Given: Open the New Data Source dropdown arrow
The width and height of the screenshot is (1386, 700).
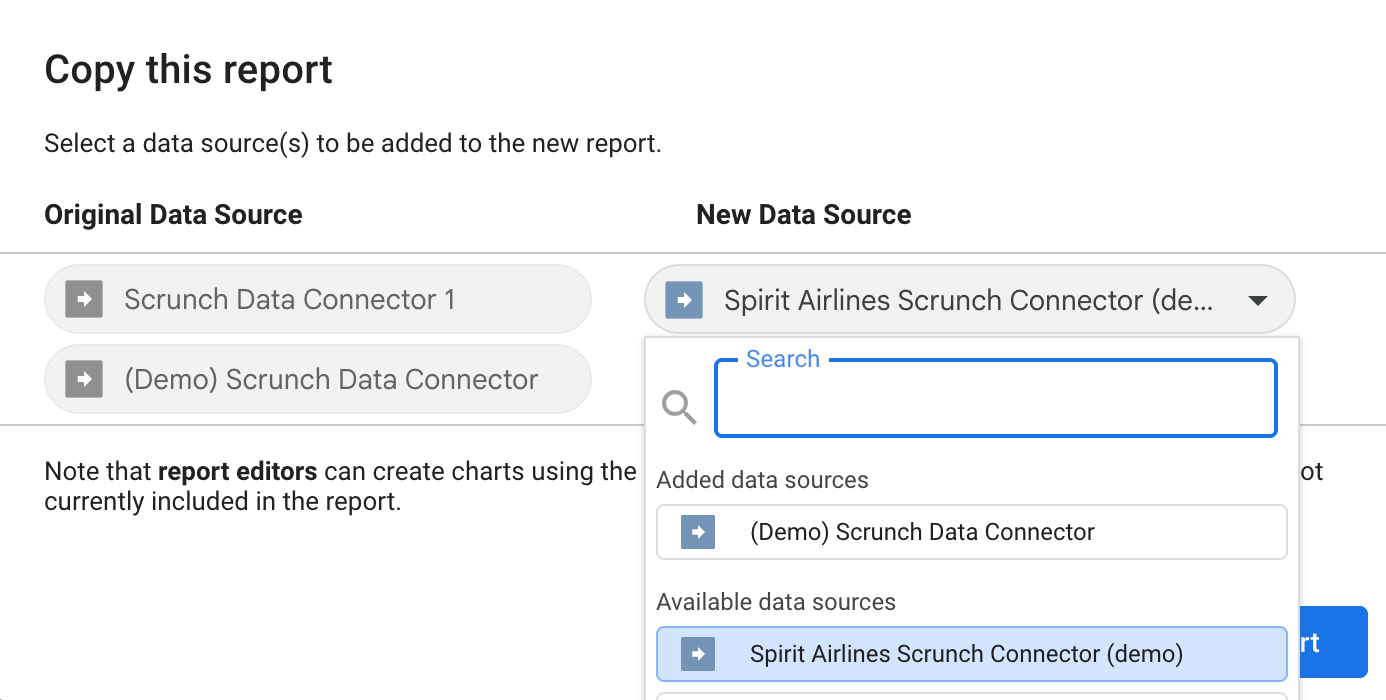Looking at the screenshot, I should (1258, 300).
